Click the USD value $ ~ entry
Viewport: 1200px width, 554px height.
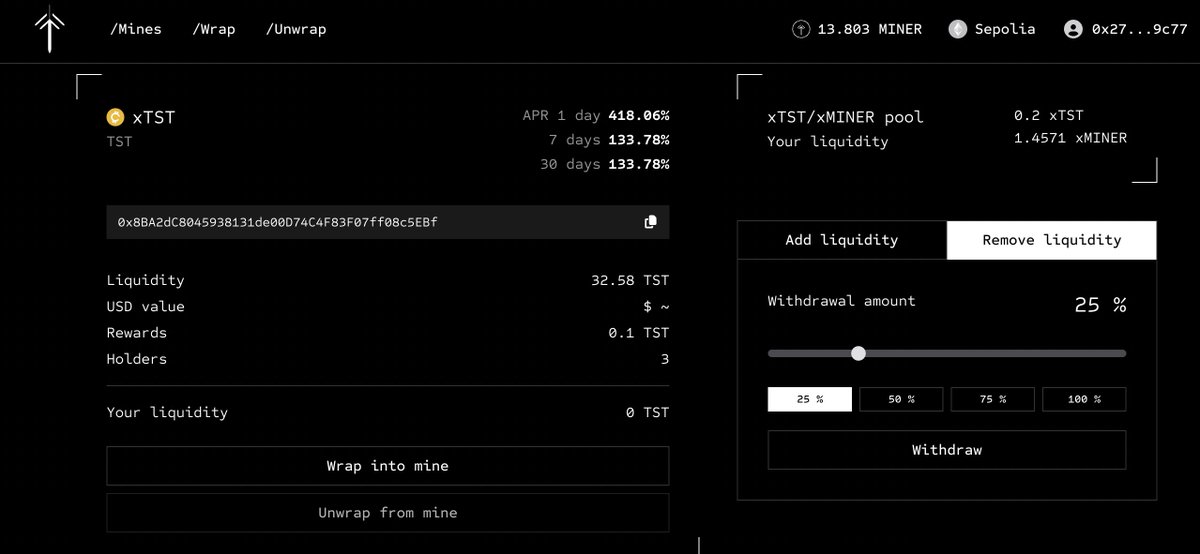click(657, 307)
